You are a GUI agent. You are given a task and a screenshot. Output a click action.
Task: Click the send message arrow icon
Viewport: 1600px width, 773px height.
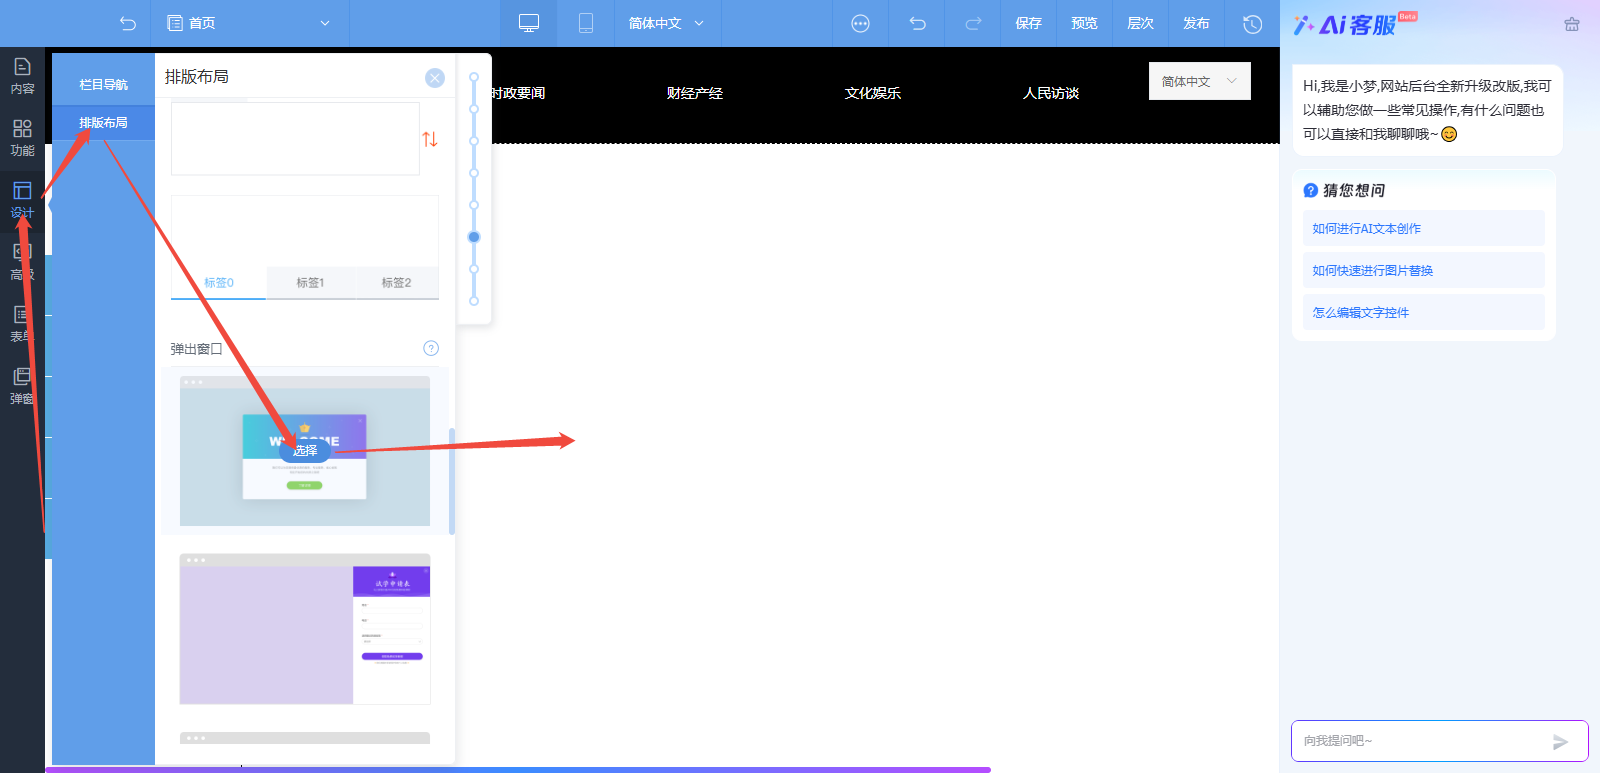1560,742
